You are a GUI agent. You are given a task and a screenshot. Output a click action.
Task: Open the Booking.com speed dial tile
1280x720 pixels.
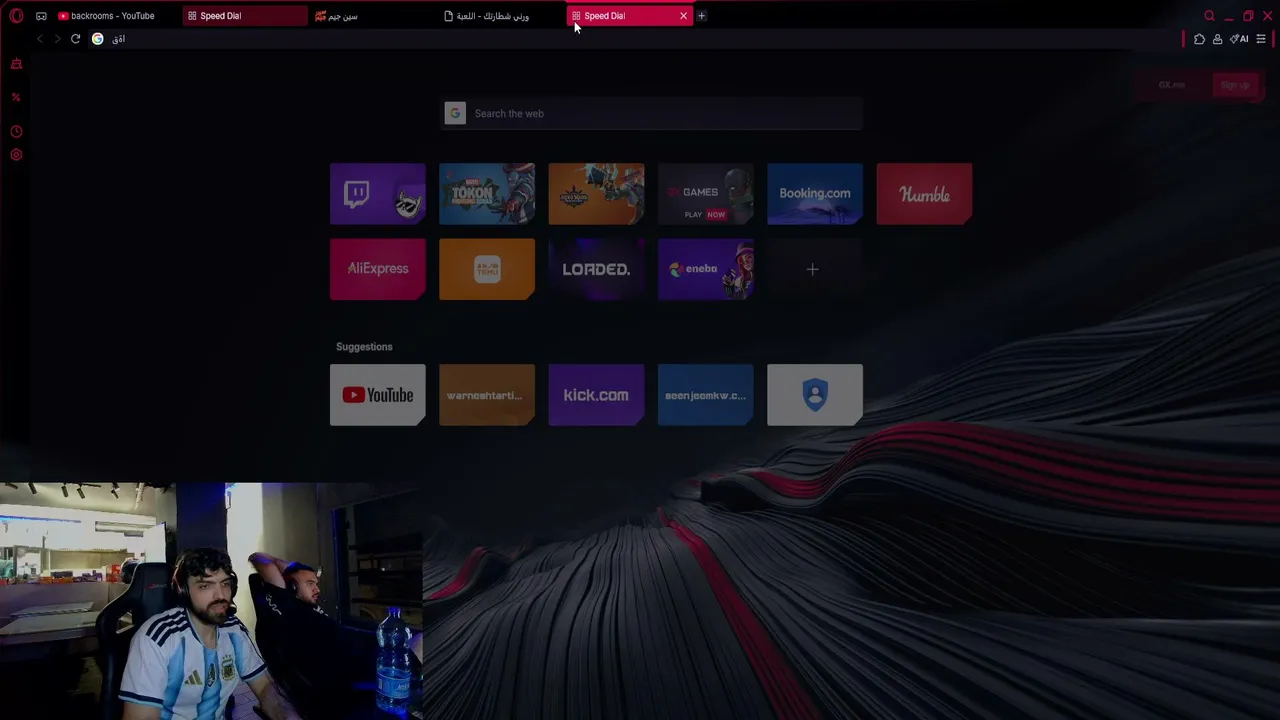(x=815, y=194)
